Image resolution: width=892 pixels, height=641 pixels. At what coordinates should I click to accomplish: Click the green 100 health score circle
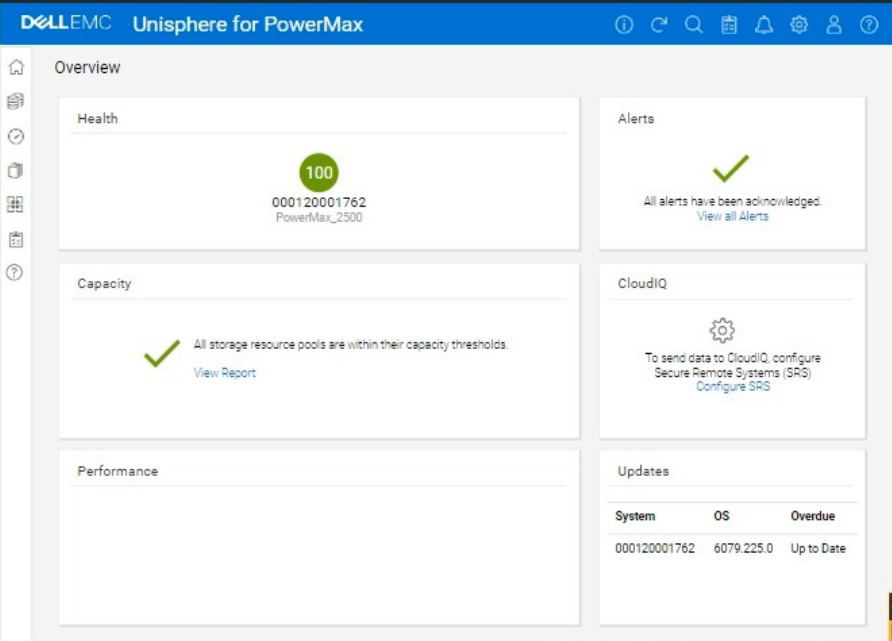pyautogui.click(x=319, y=172)
